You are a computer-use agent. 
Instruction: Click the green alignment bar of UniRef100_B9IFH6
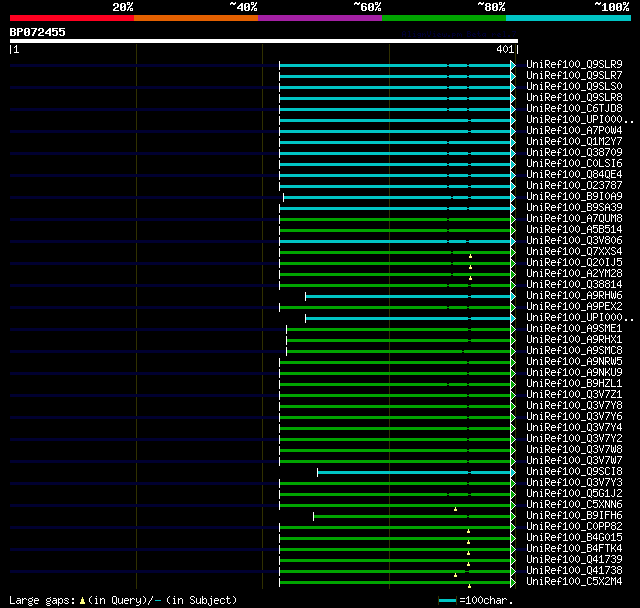(412, 517)
